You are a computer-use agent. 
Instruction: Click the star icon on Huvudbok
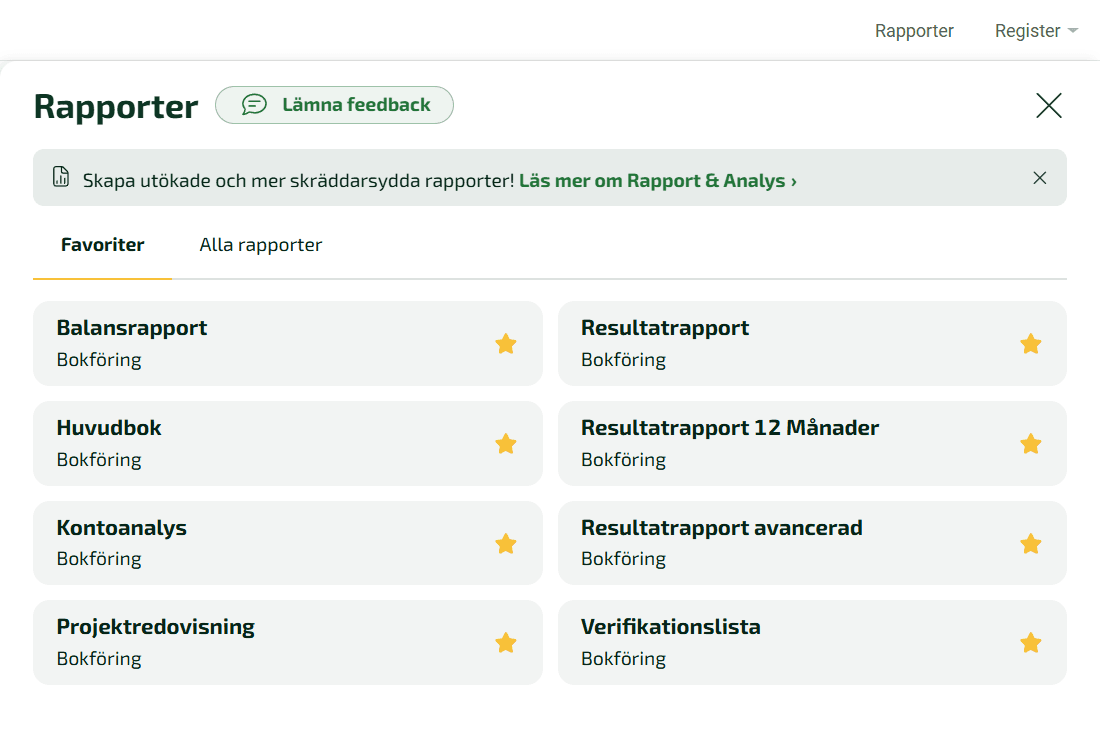click(x=505, y=443)
